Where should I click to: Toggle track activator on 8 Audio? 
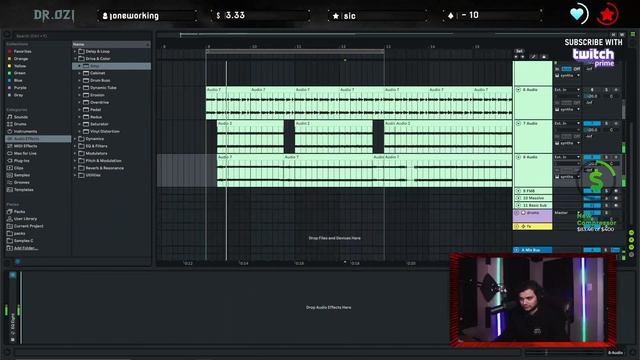click(x=592, y=157)
